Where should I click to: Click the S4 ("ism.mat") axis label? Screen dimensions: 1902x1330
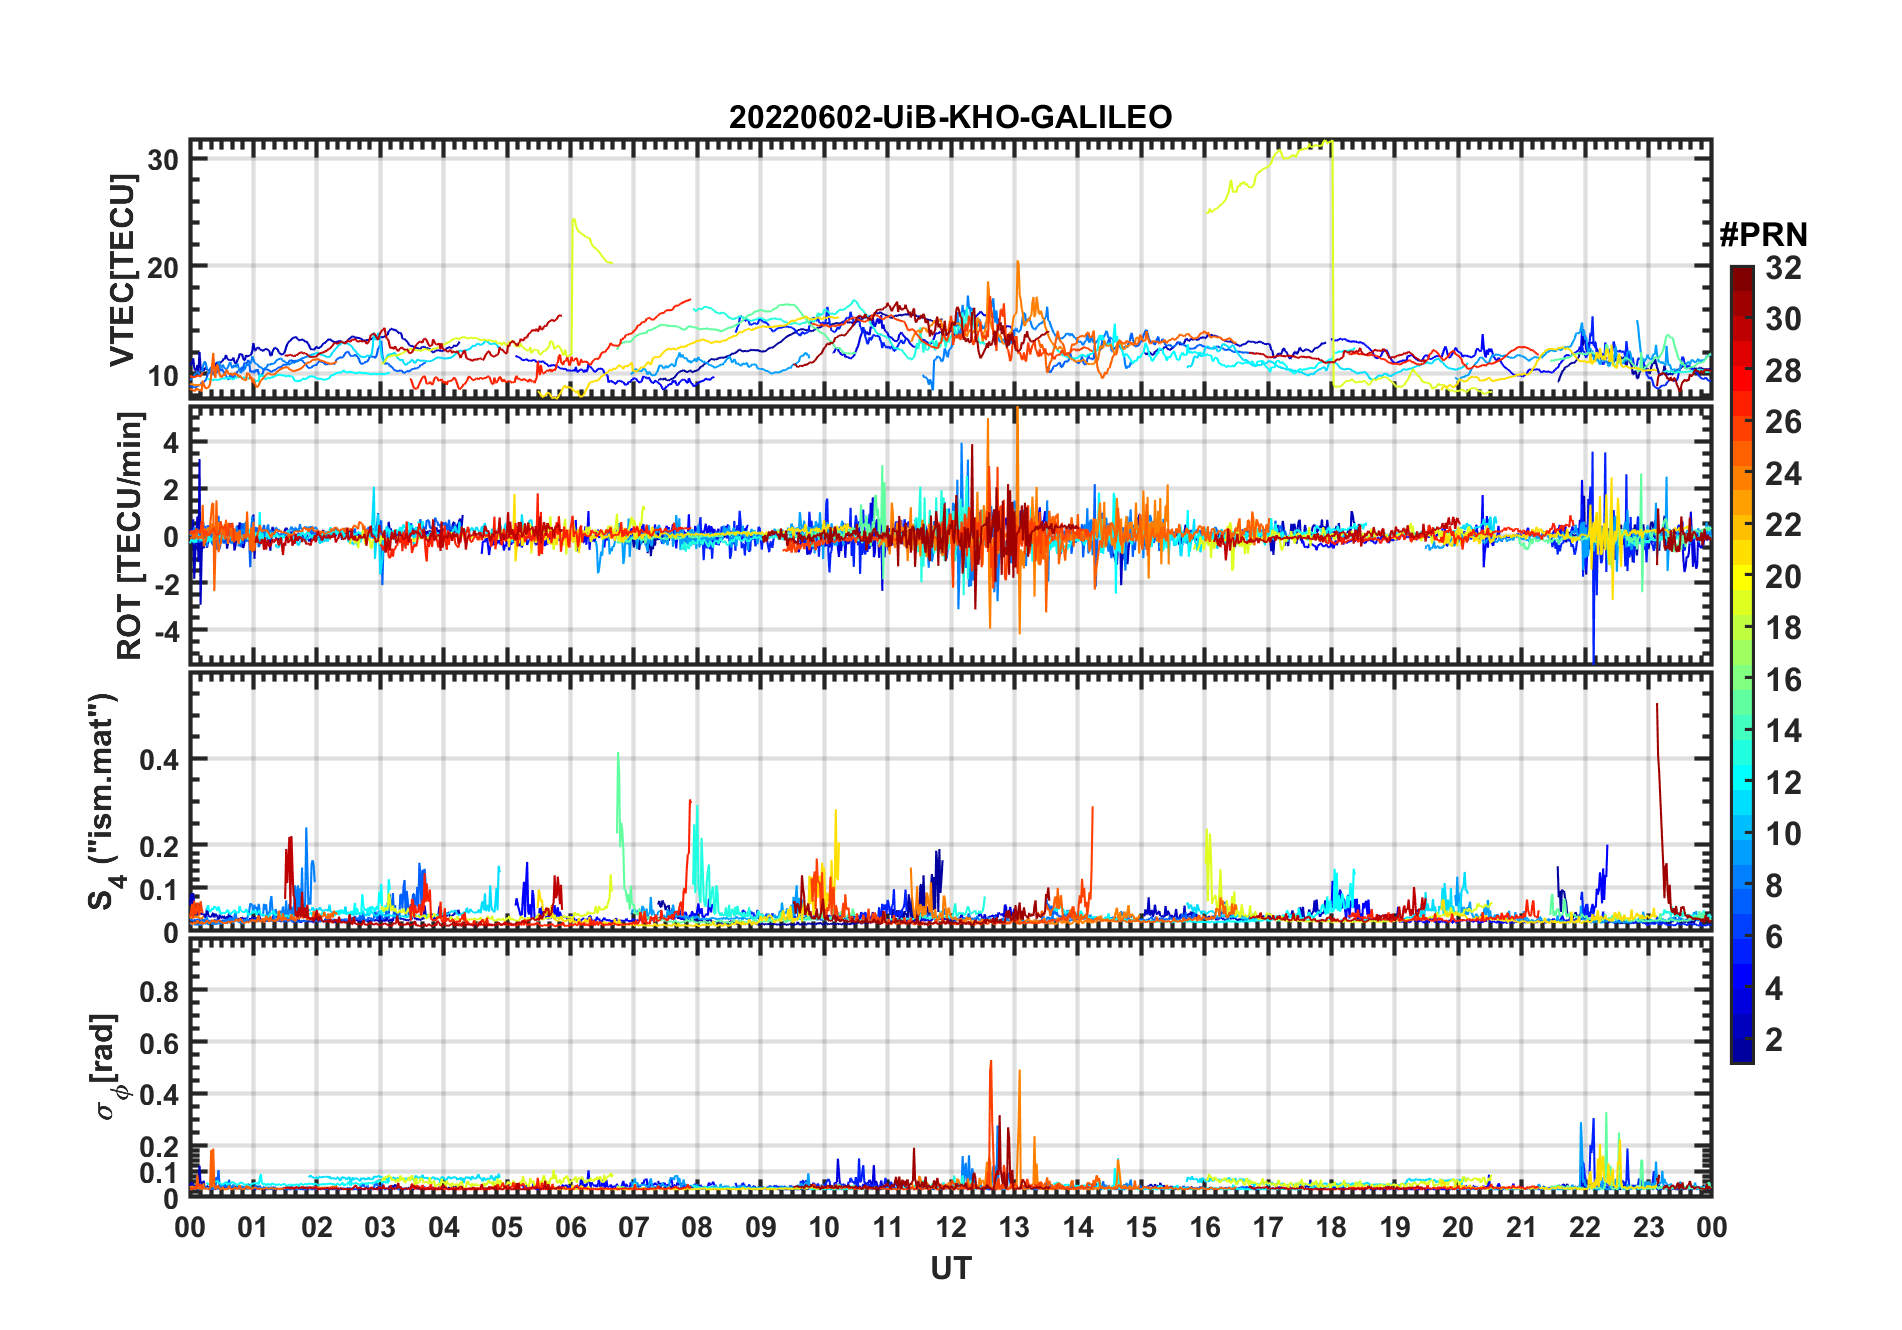coord(104,800)
